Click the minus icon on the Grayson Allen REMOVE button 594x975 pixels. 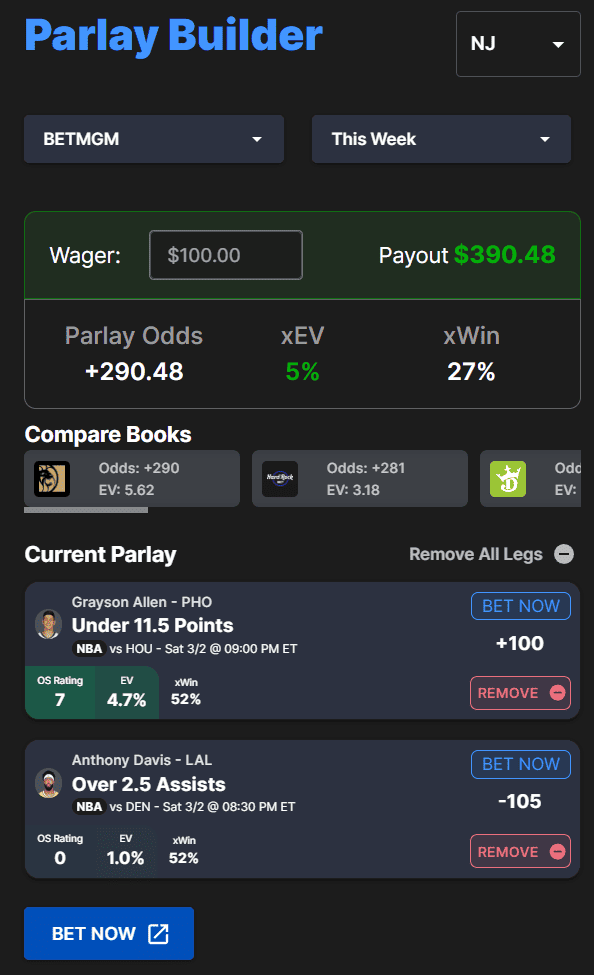(558, 693)
